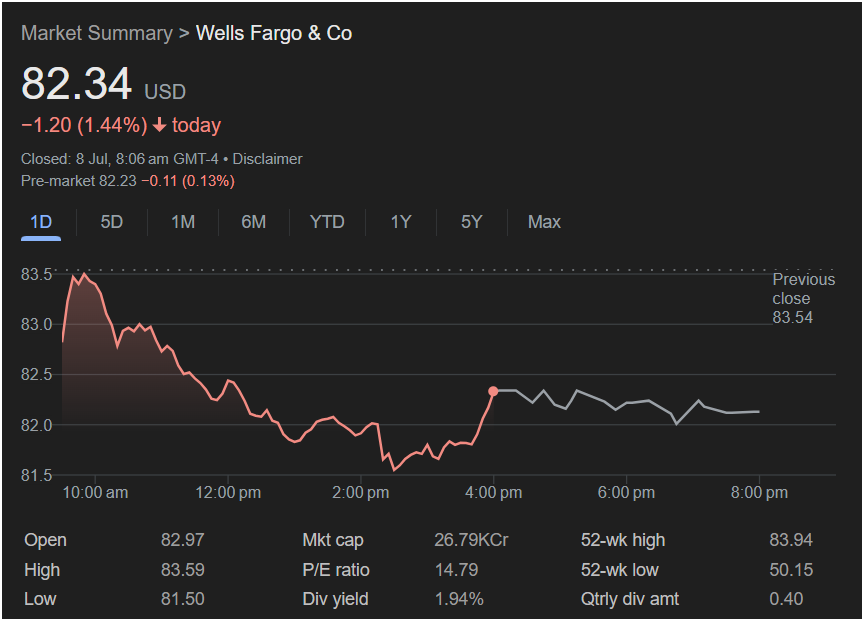Click the Qtrly div amt label
This screenshot has width=864, height=621.
(630, 599)
